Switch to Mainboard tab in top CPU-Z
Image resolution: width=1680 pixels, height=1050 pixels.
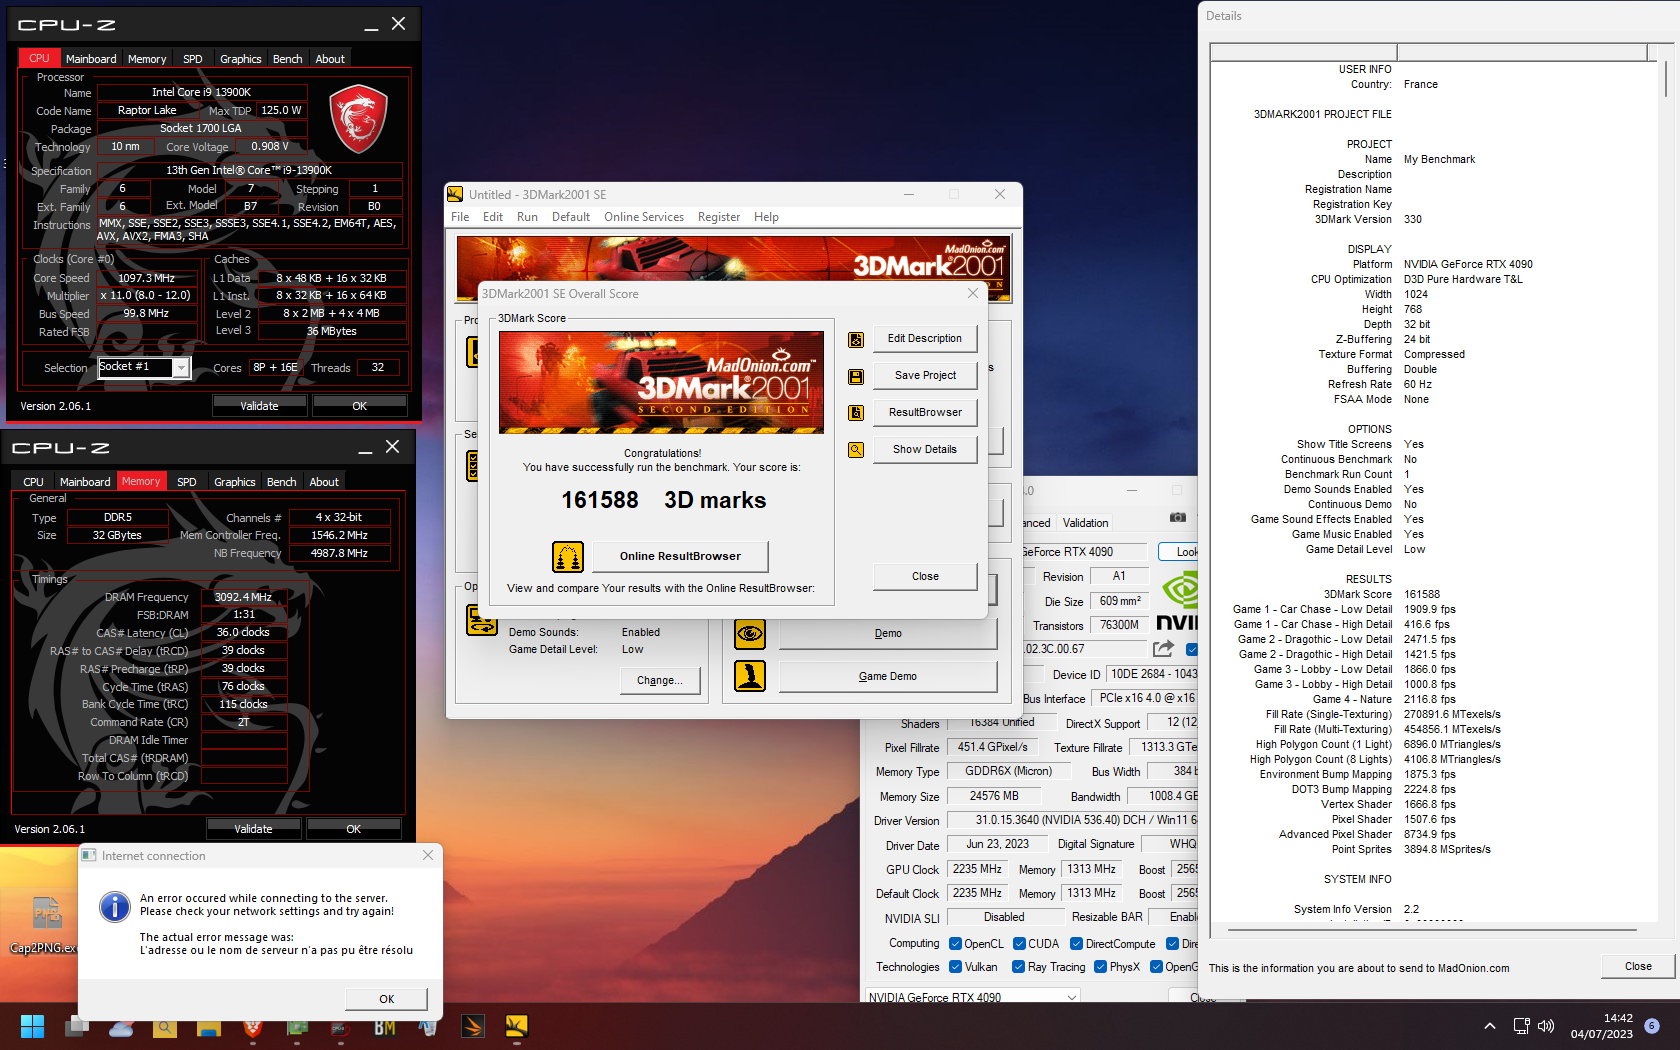(x=91, y=59)
